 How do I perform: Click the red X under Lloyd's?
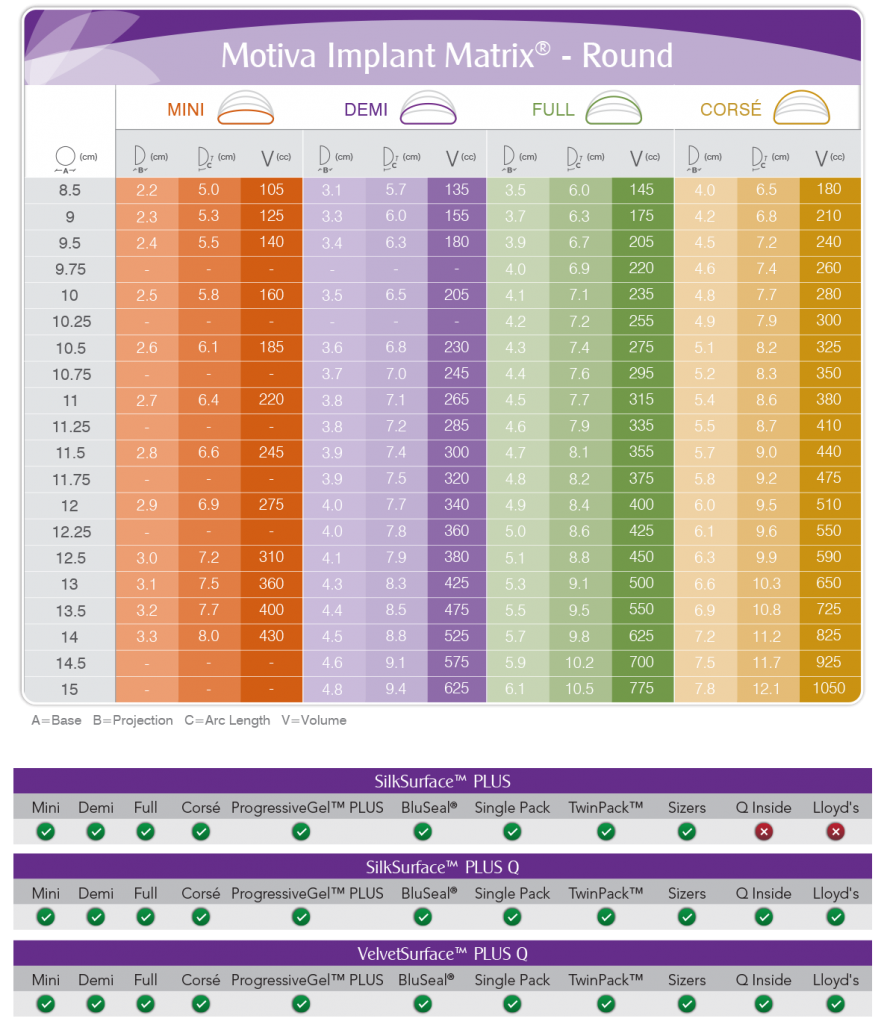(x=835, y=831)
